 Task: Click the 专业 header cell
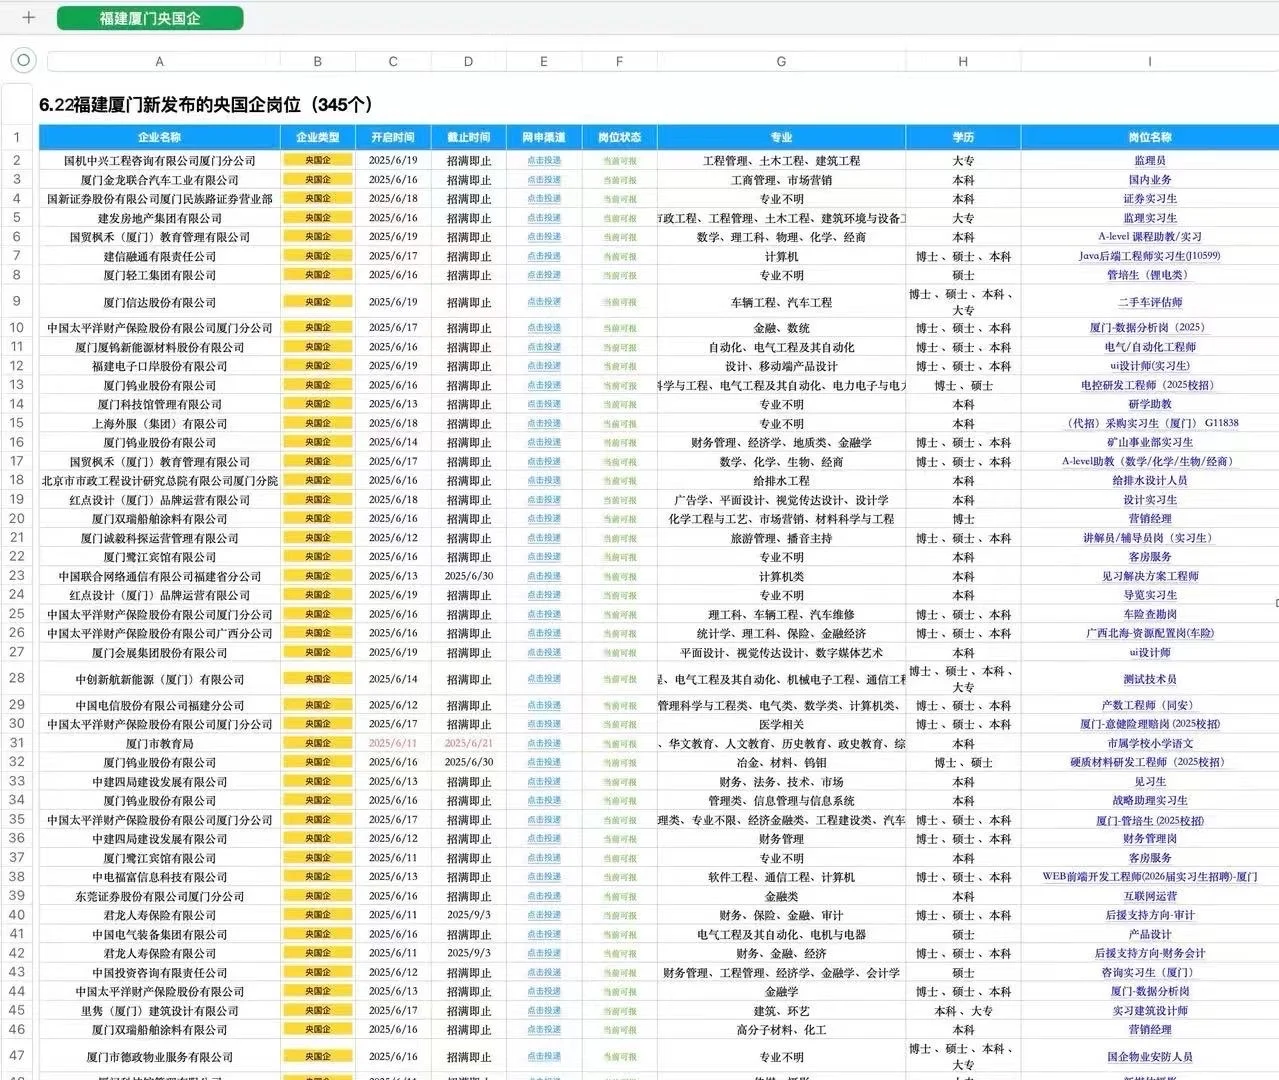click(781, 137)
